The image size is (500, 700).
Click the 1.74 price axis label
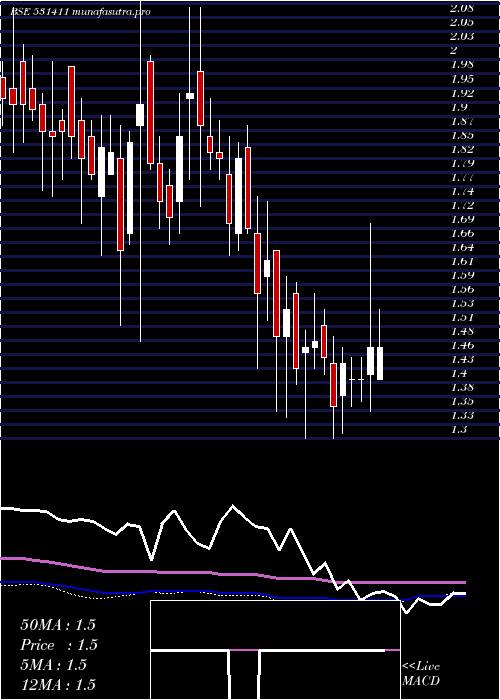coord(462,191)
